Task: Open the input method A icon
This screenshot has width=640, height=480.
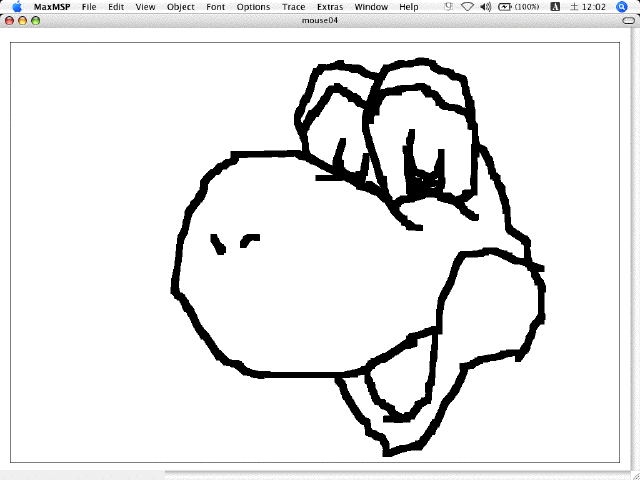Action: [x=555, y=7]
